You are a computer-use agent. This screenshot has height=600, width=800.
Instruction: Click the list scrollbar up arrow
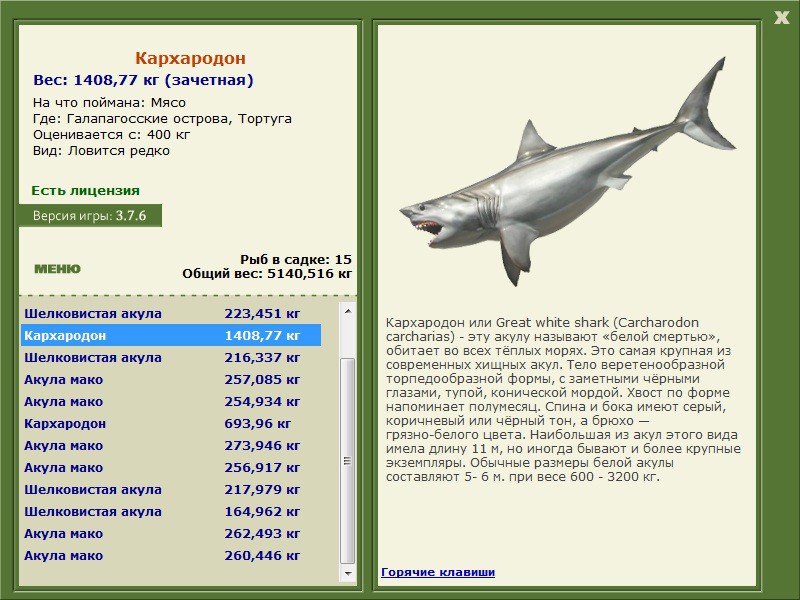coord(348,311)
